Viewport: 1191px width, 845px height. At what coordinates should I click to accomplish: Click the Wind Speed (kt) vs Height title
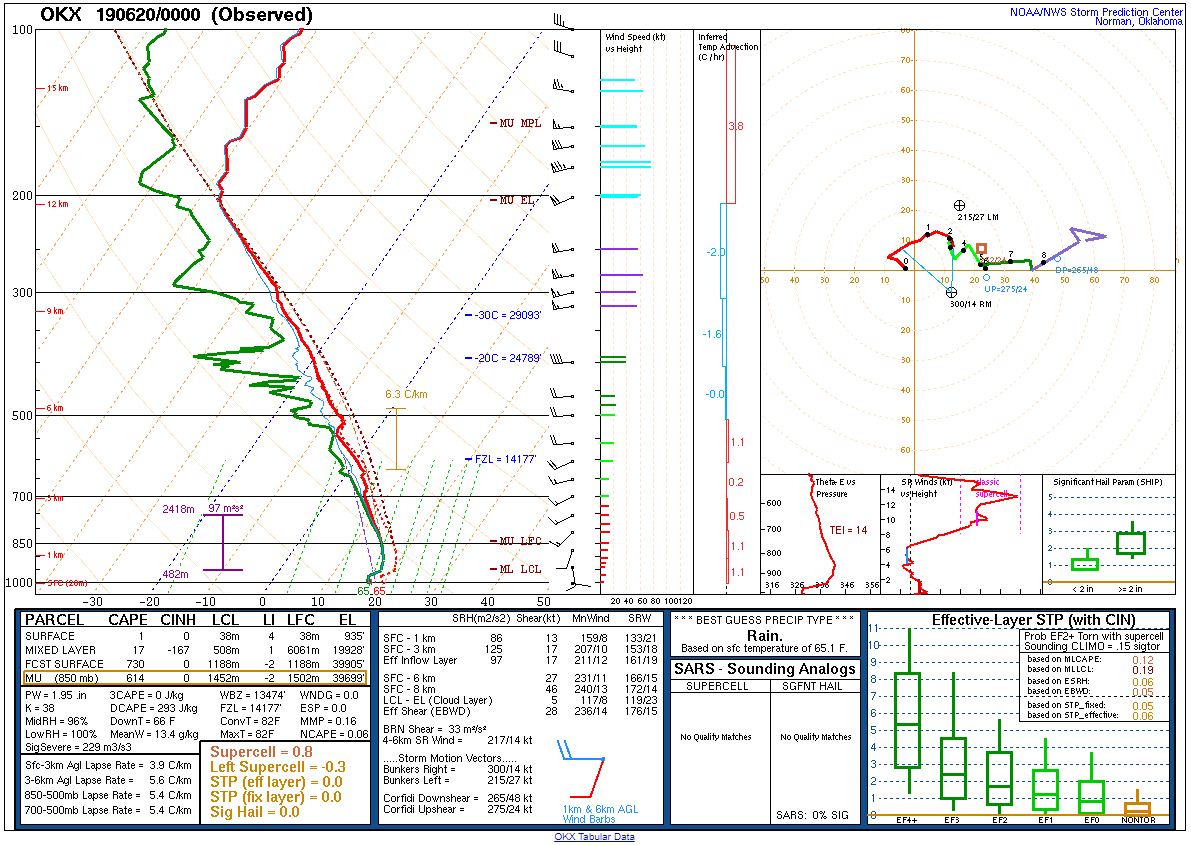point(635,43)
